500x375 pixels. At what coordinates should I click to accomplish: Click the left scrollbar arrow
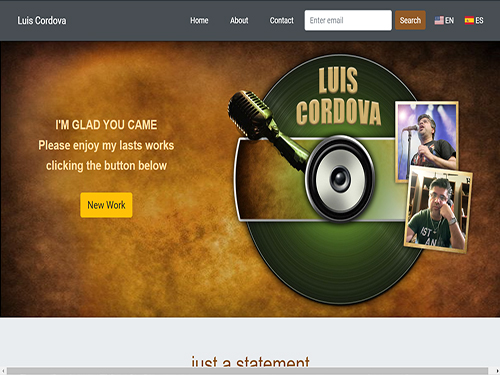[3, 371]
